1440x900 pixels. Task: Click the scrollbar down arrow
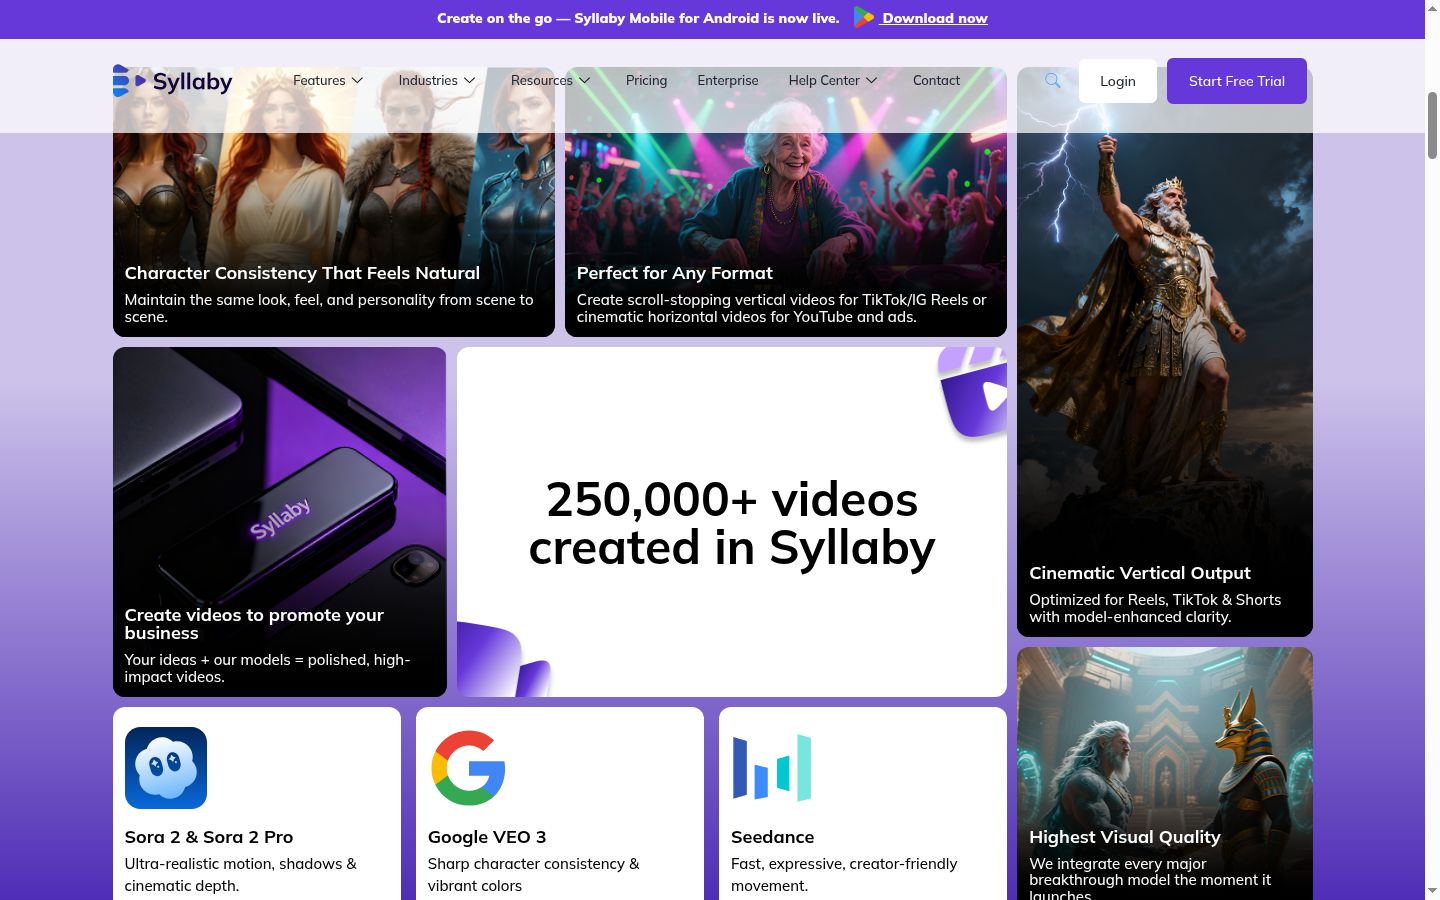tap(1432, 891)
